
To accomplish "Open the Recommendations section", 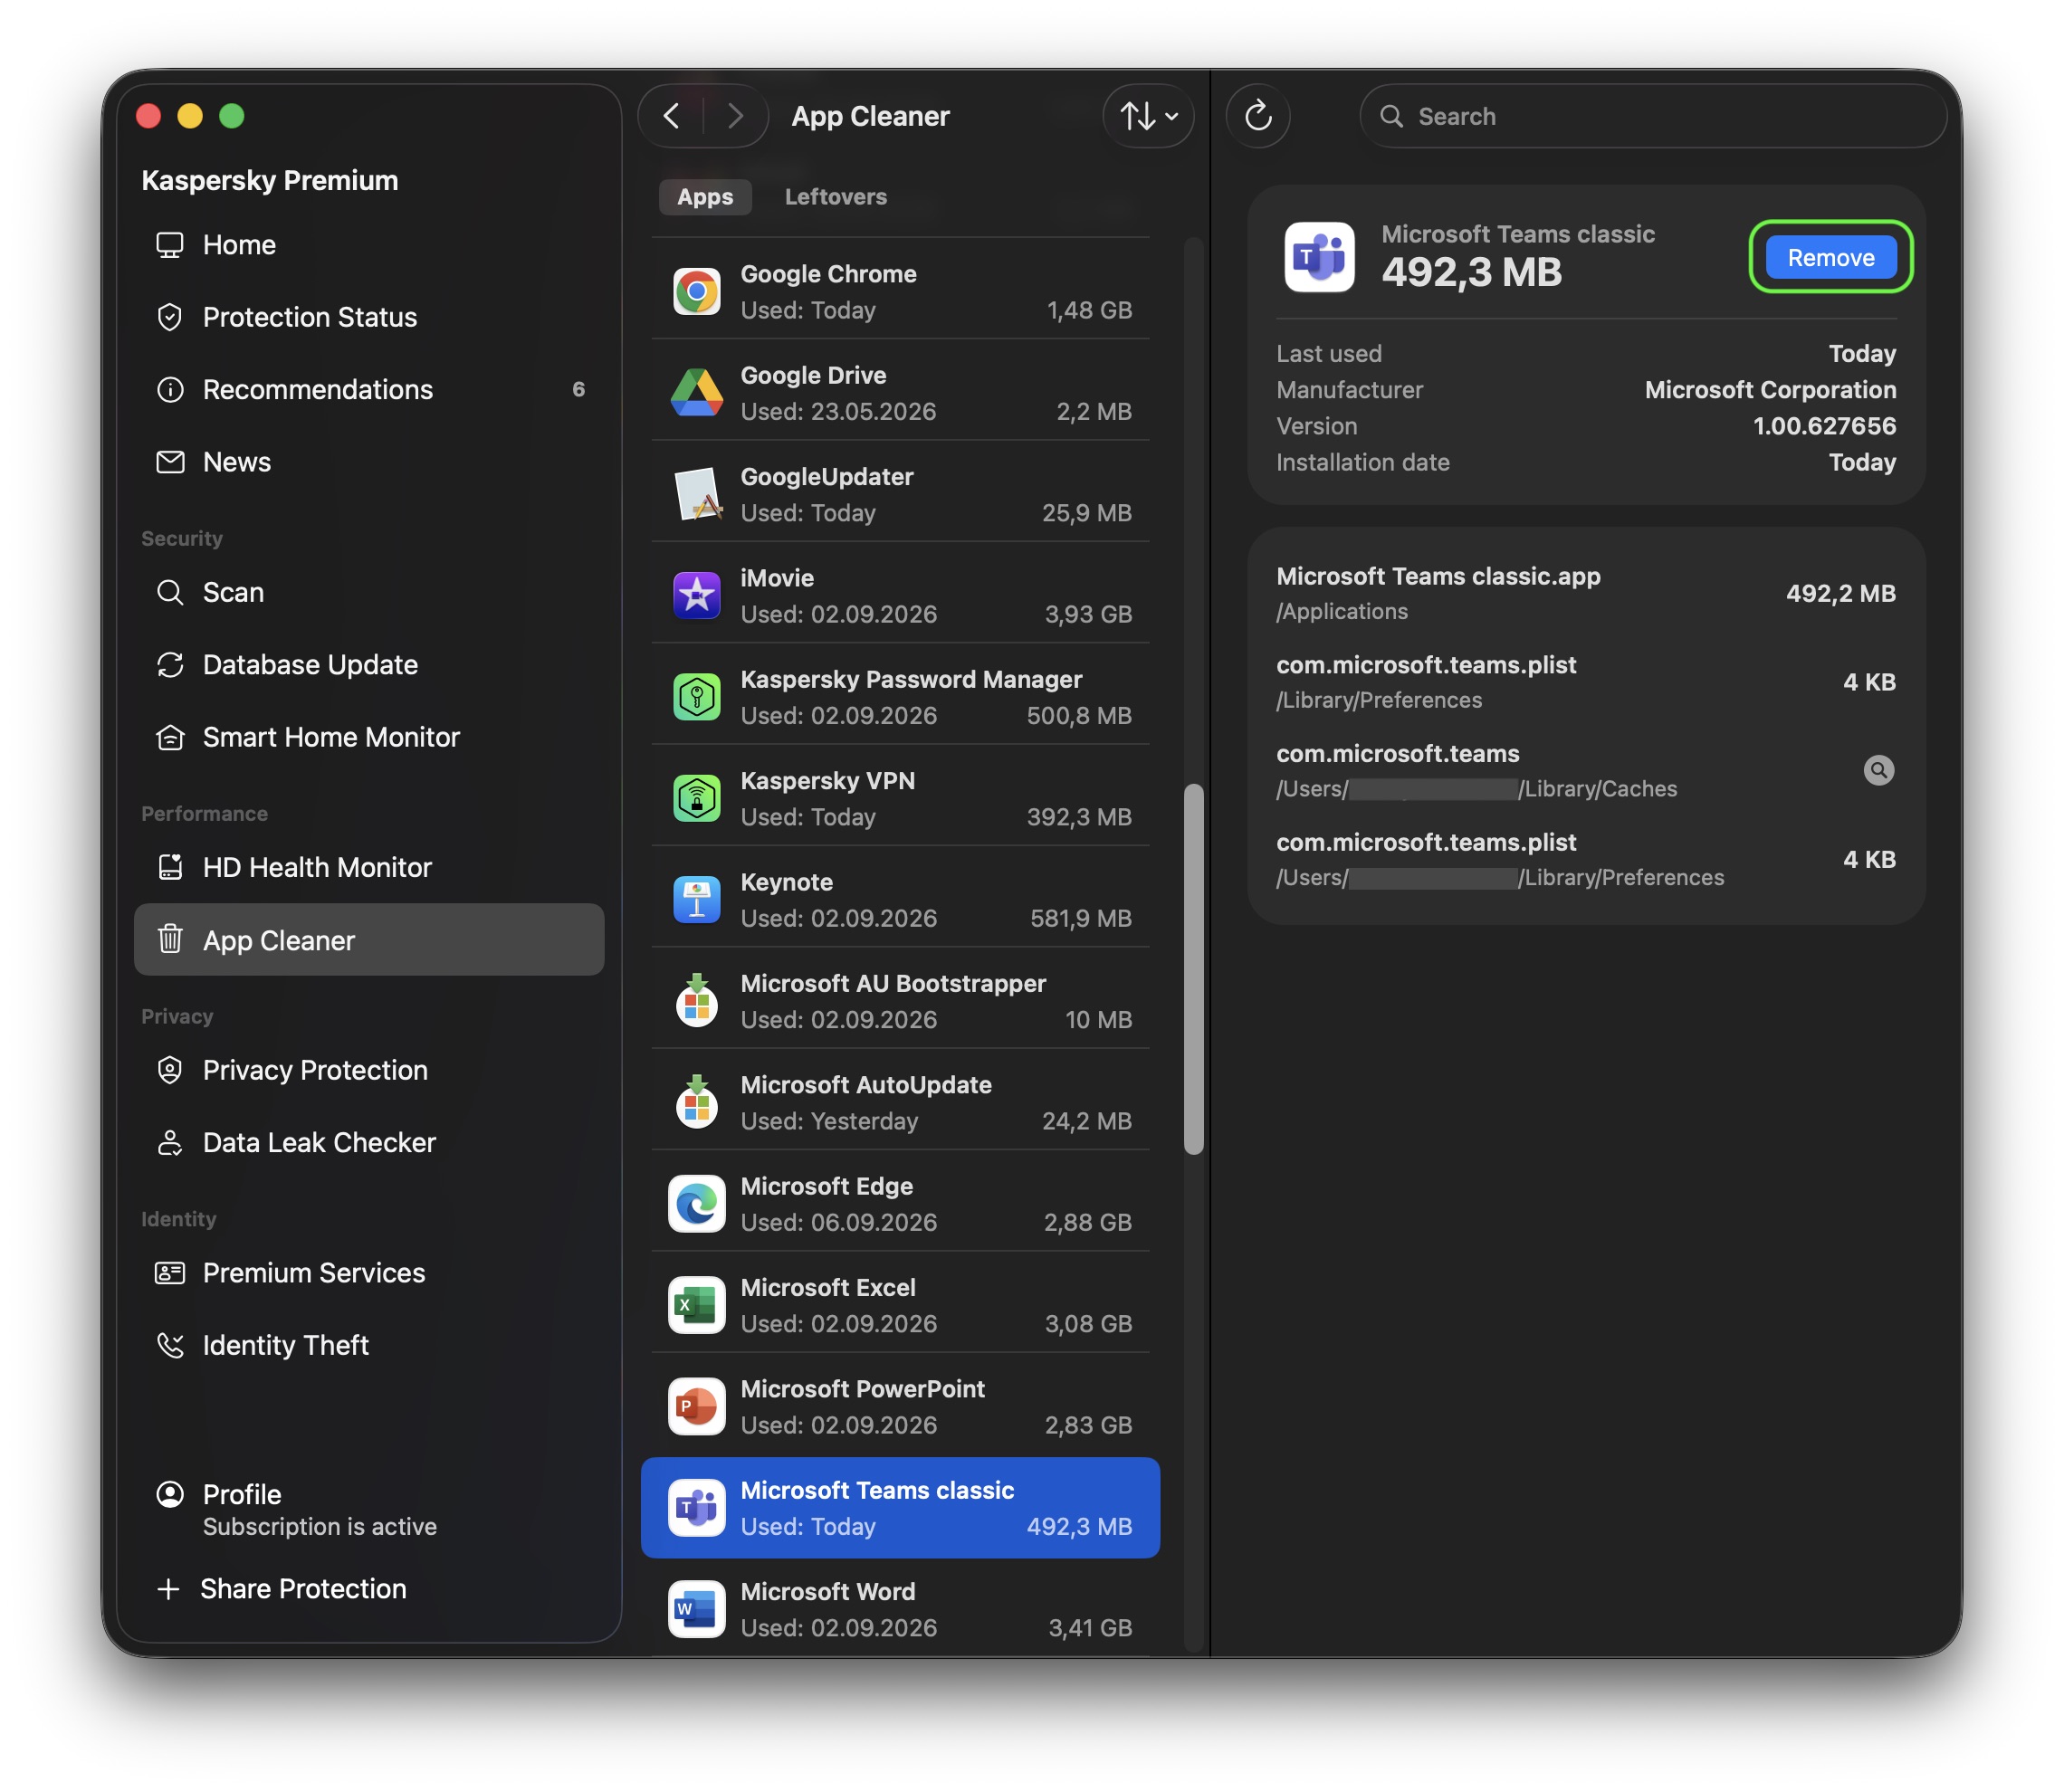I will pos(368,389).
